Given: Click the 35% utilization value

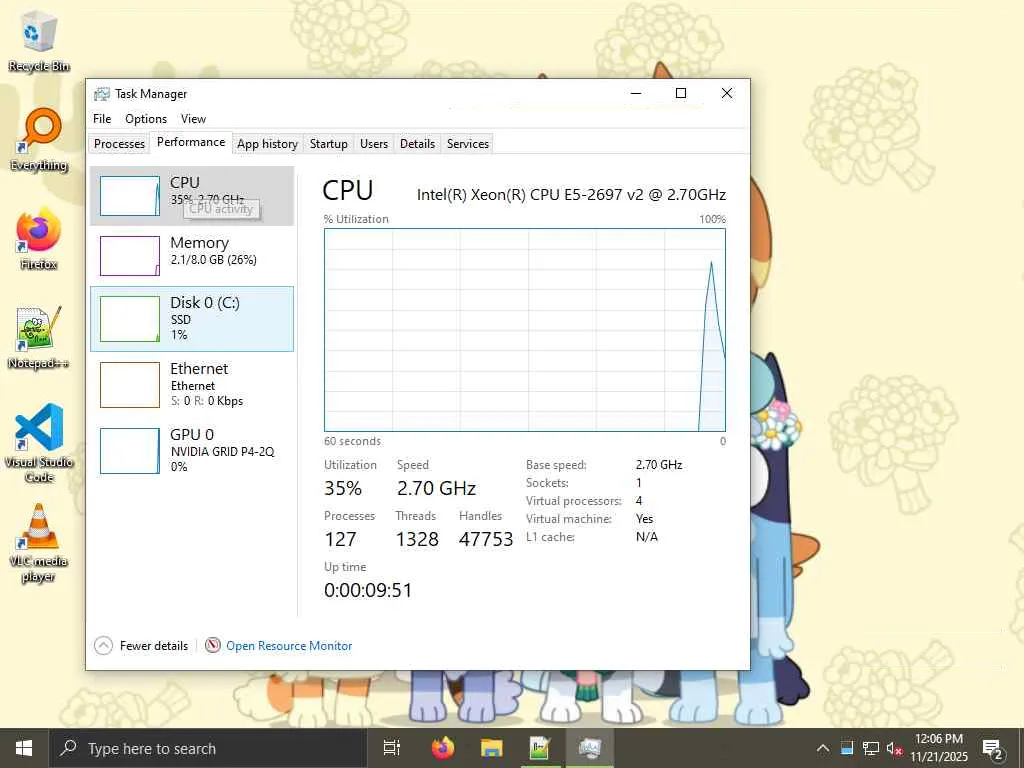Looking at the screenshot, I should [x=343, y=488].
